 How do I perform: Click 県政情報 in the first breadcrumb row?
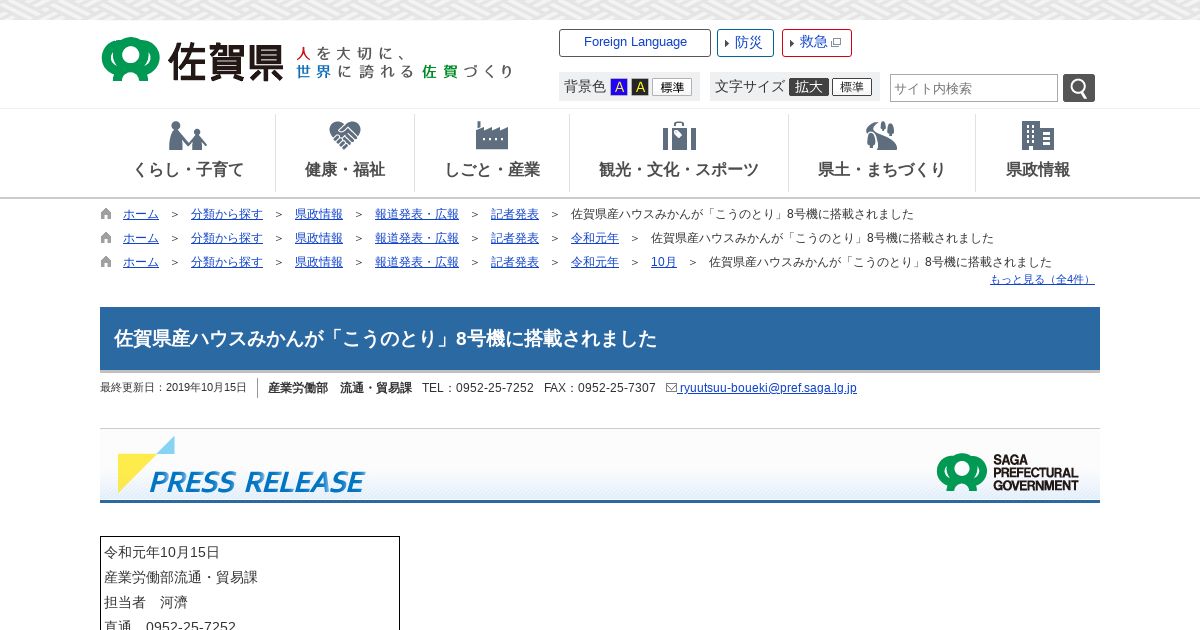coord(319,214)
